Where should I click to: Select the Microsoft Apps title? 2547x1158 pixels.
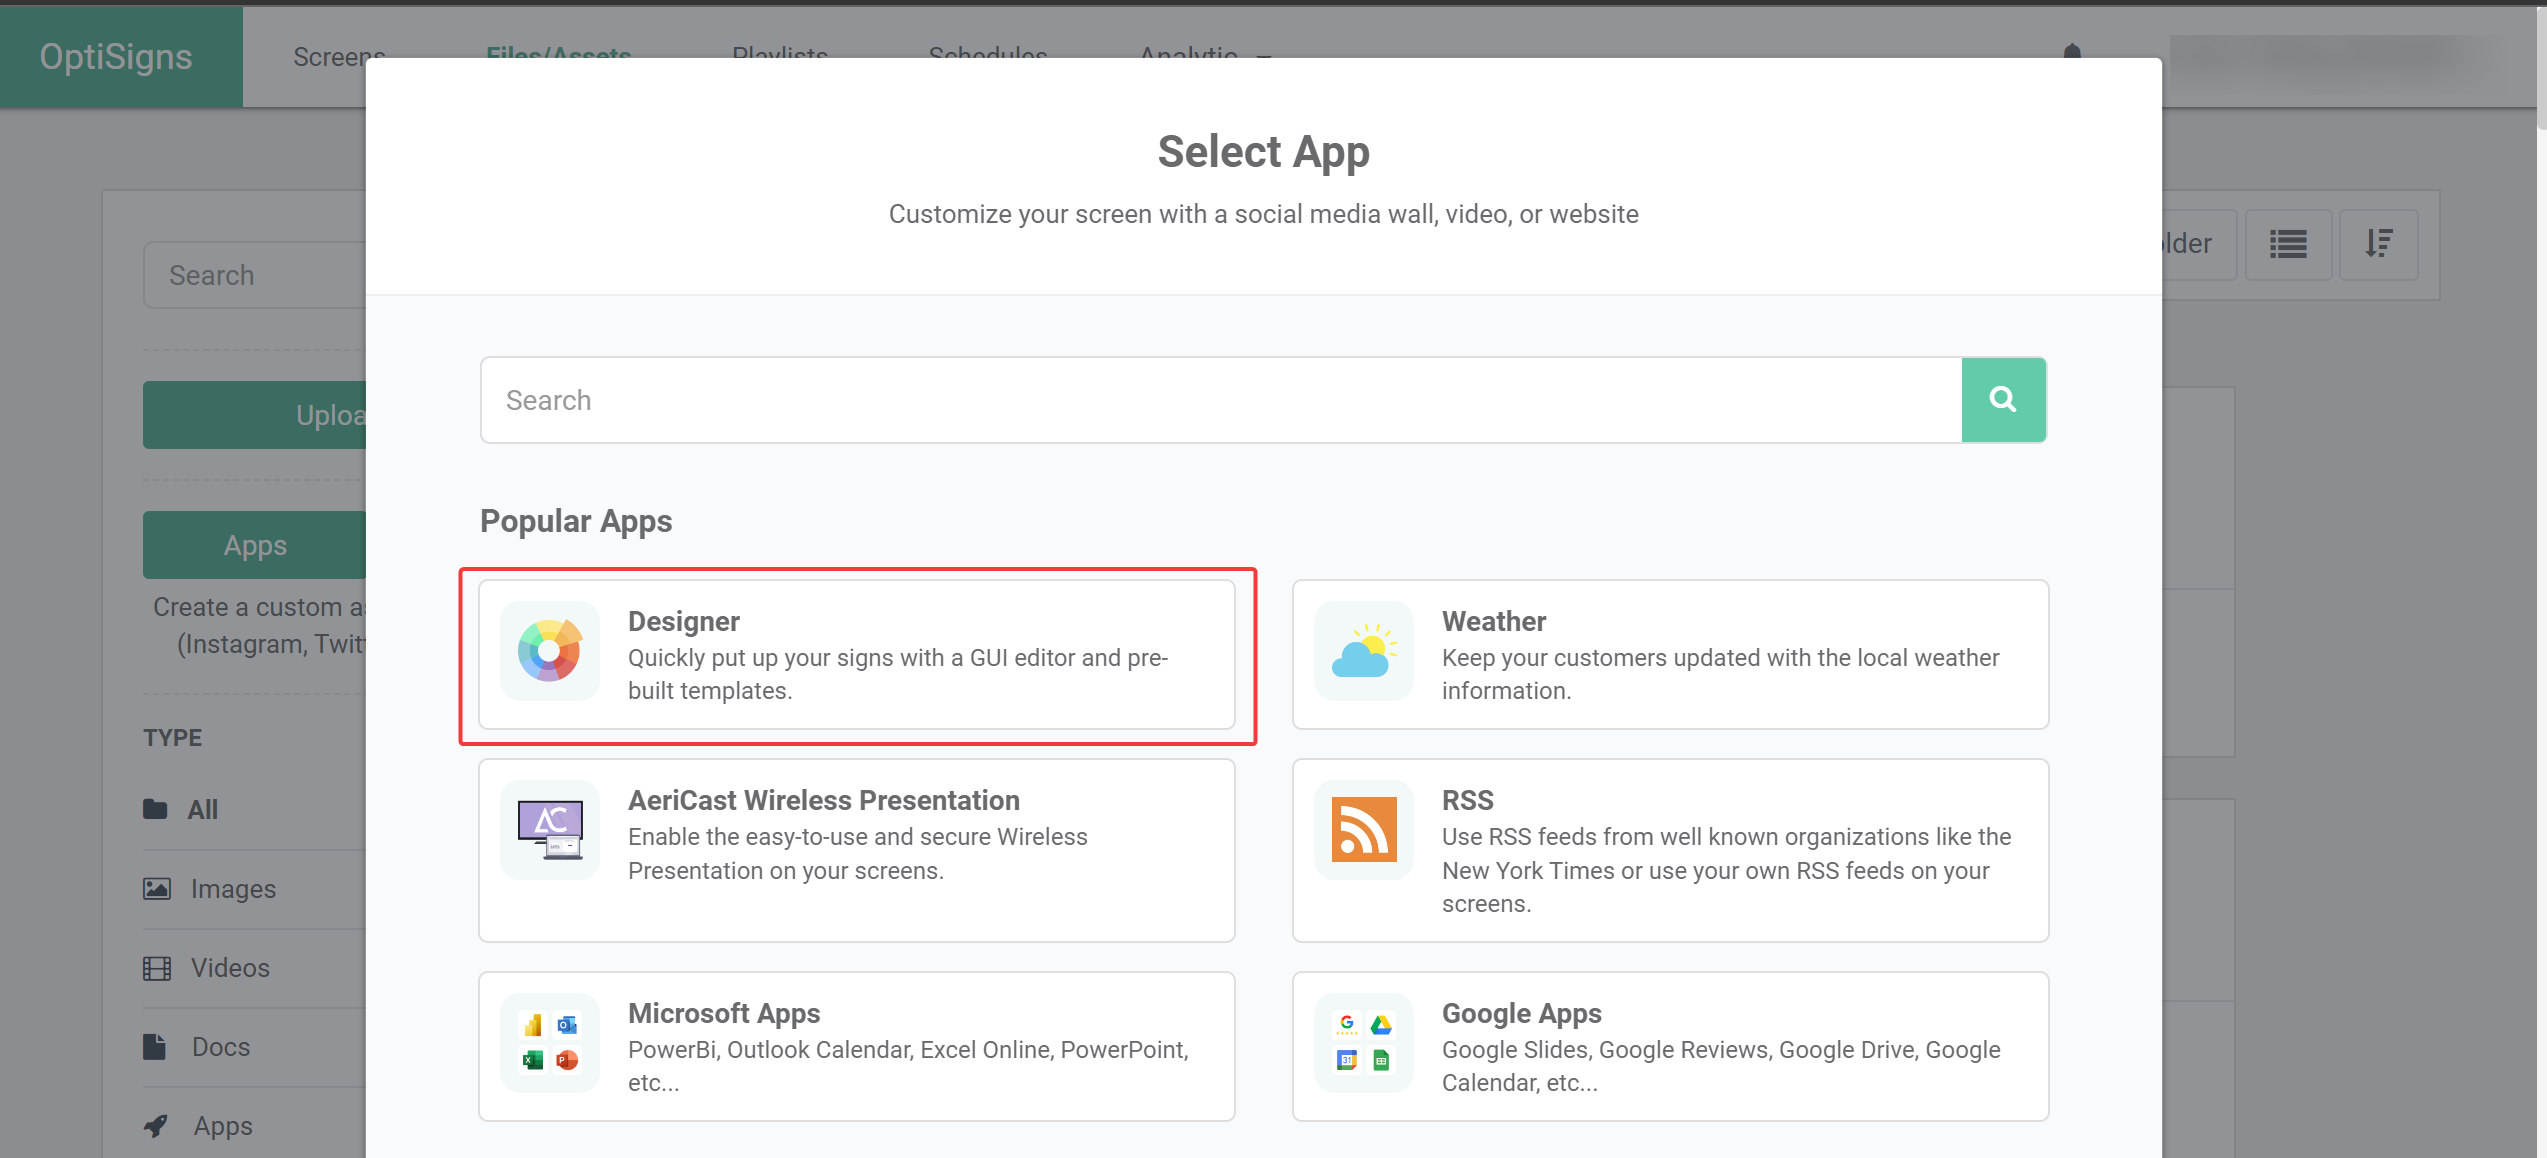724,1013
